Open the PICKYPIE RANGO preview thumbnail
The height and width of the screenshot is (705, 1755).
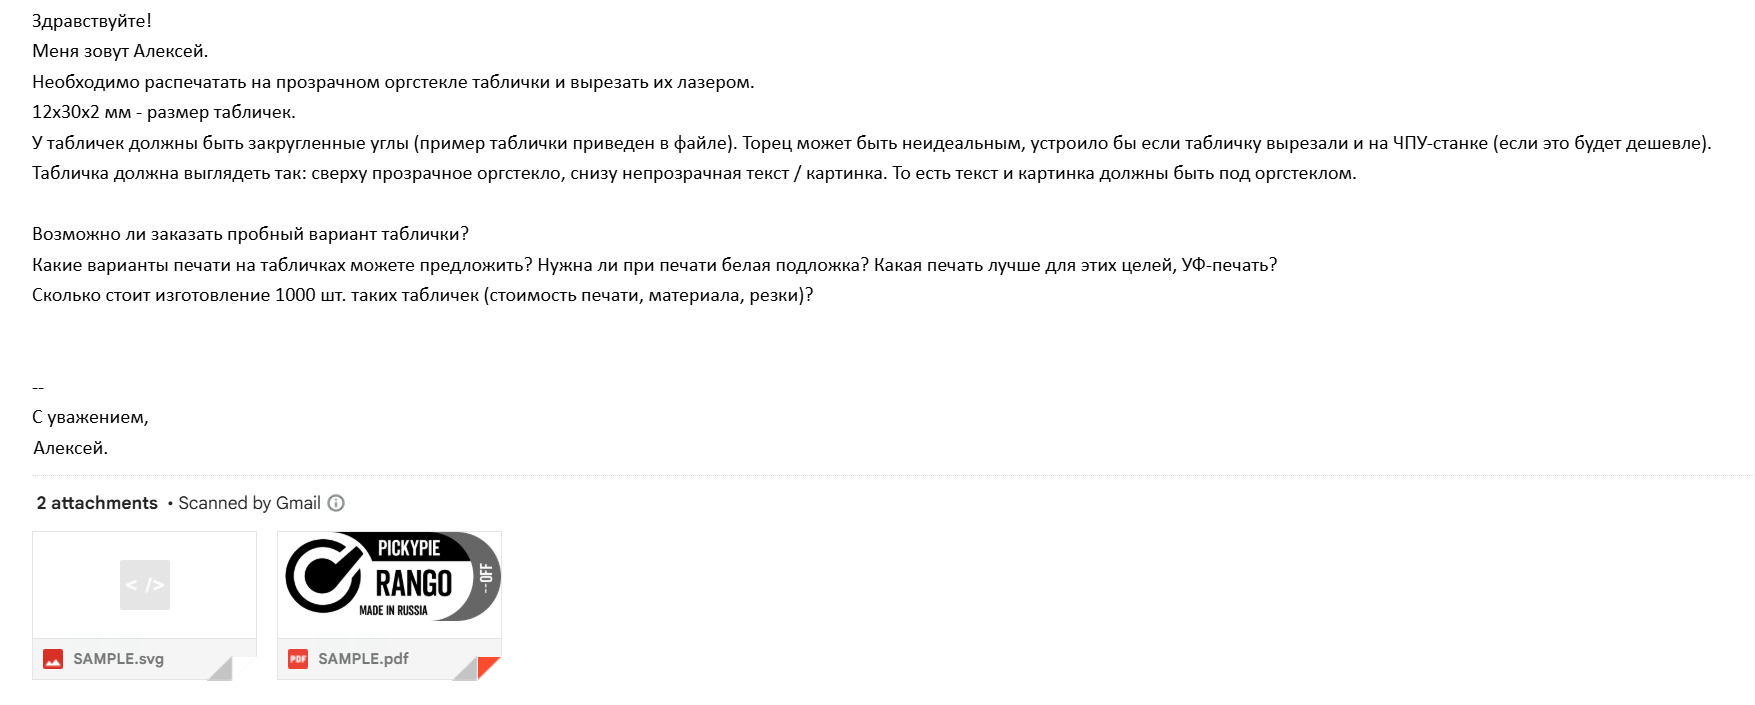[389, 577]
